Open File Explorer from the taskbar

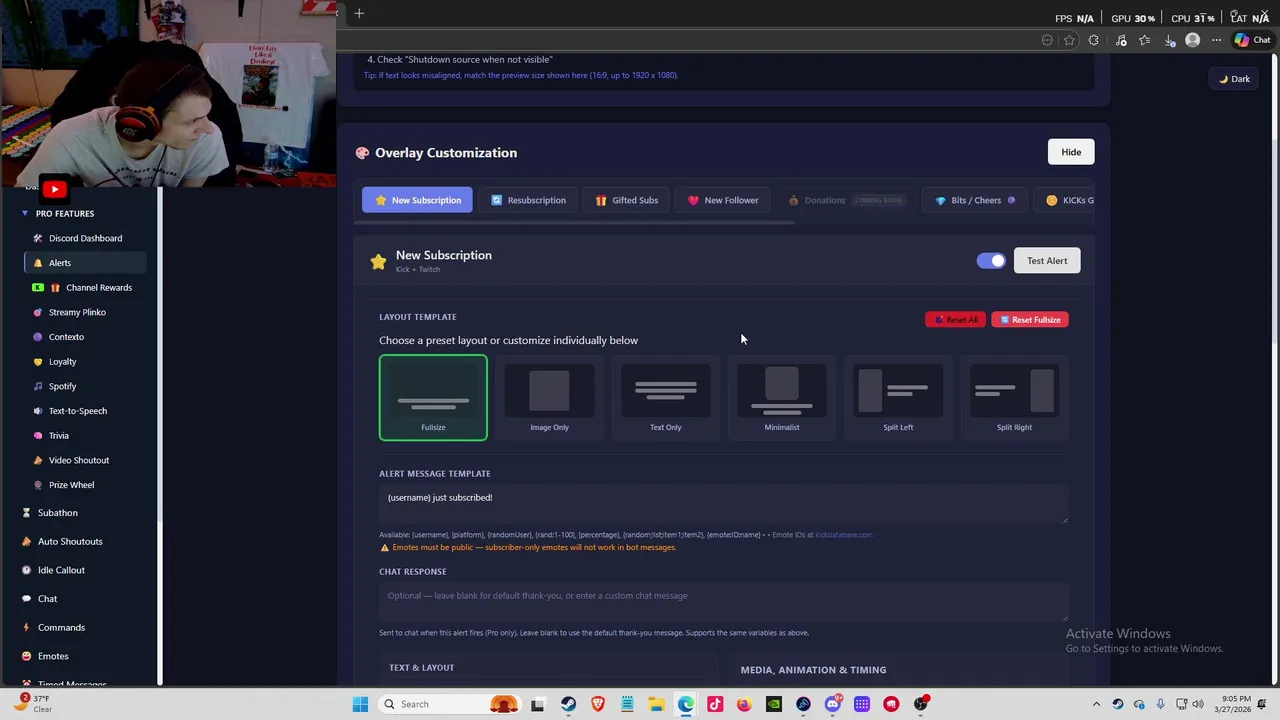click(x=656, y=704)
